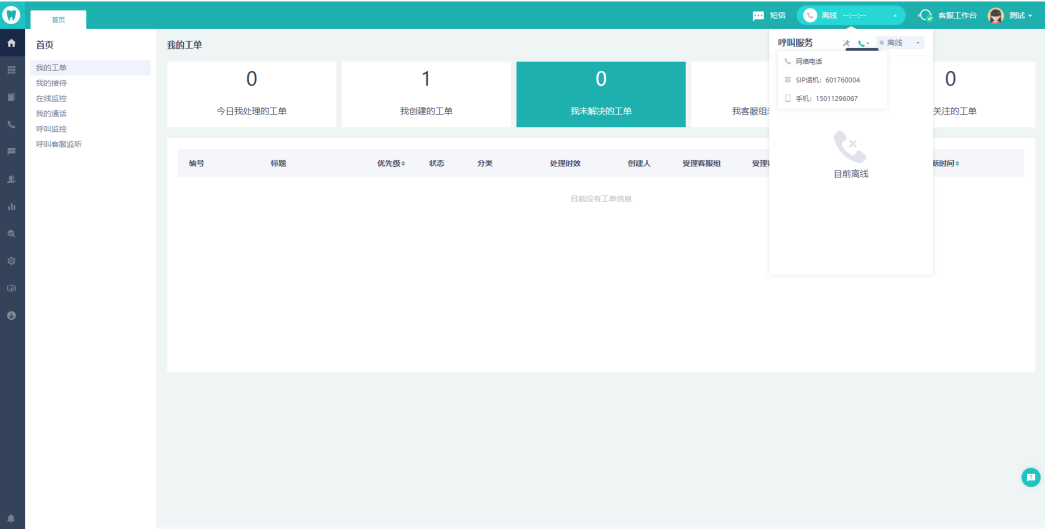Click the tooth logo icon at top-left
Viewport: 1045px width, 529px height.
pos(11,15)
